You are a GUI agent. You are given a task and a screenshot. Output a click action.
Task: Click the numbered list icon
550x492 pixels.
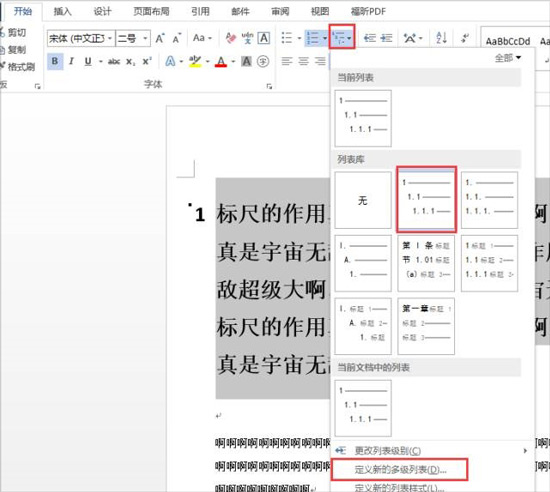pyautogui.click(x=313, y=38)
